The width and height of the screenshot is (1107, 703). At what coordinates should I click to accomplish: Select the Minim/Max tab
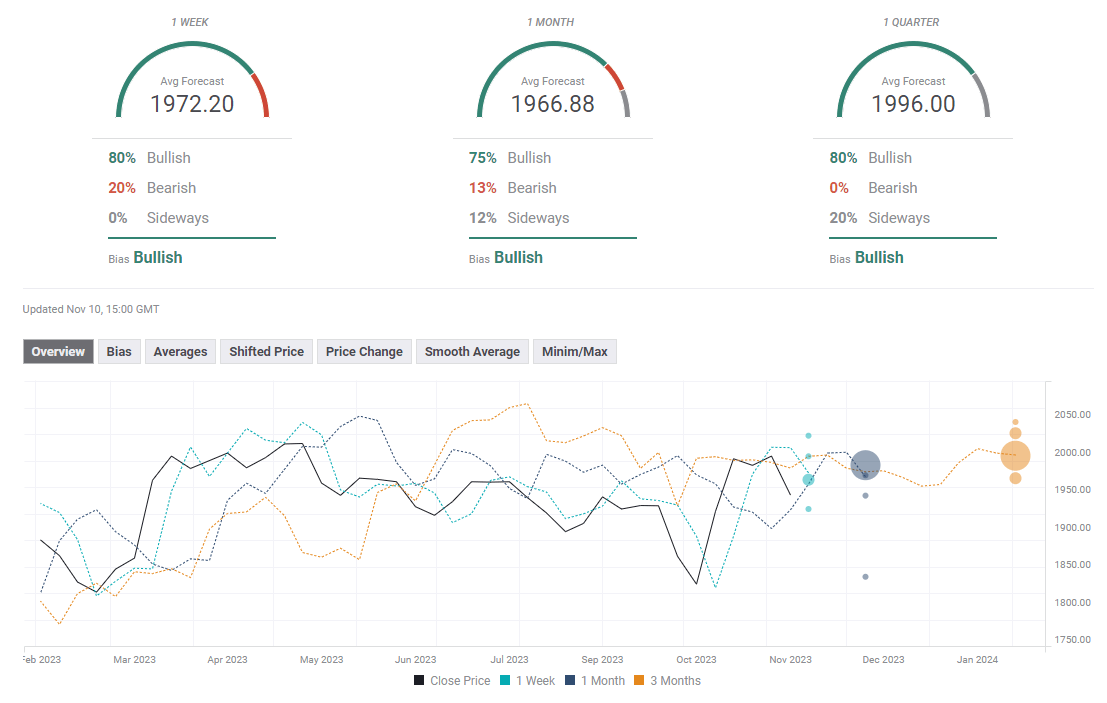click(575, 351)
